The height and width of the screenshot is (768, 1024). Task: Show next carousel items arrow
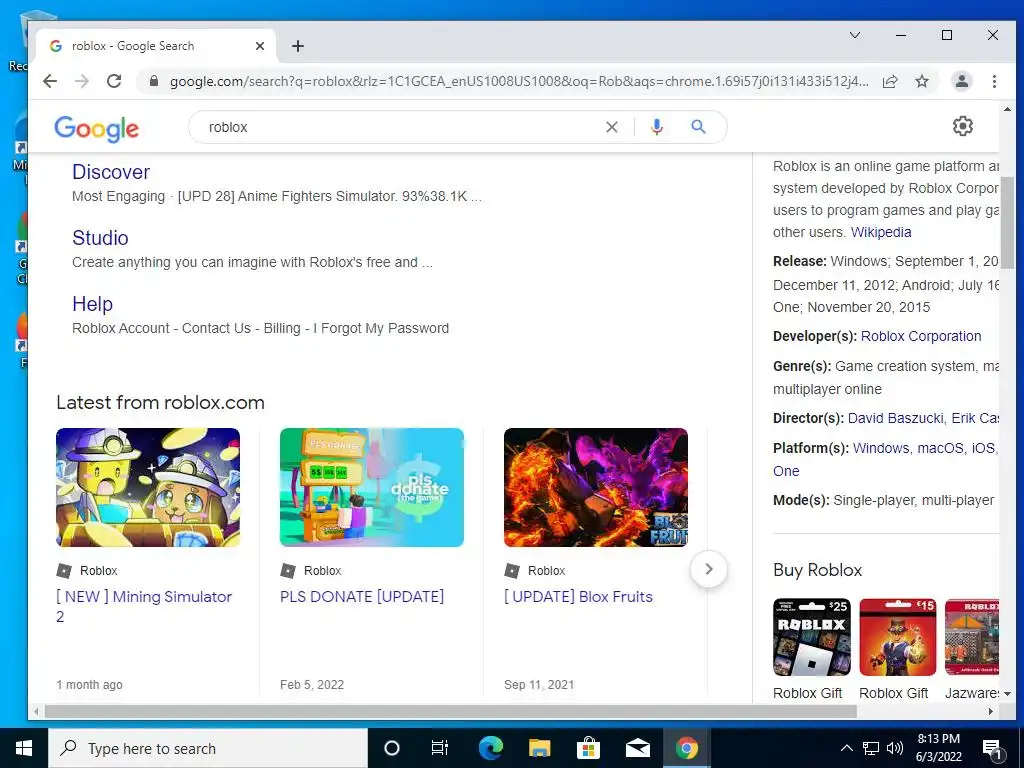(x=709, y=569)
